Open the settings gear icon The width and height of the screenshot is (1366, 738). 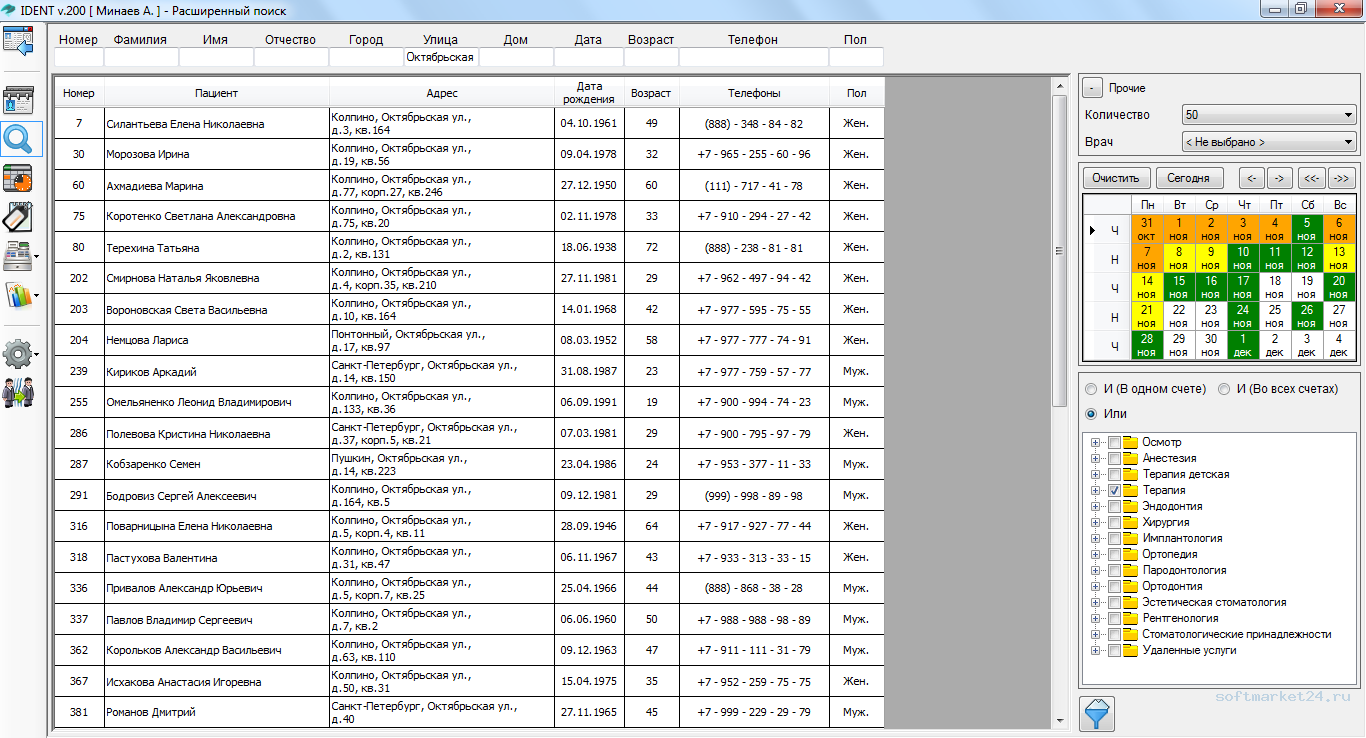pyautogui.click(x=18, y=353)
